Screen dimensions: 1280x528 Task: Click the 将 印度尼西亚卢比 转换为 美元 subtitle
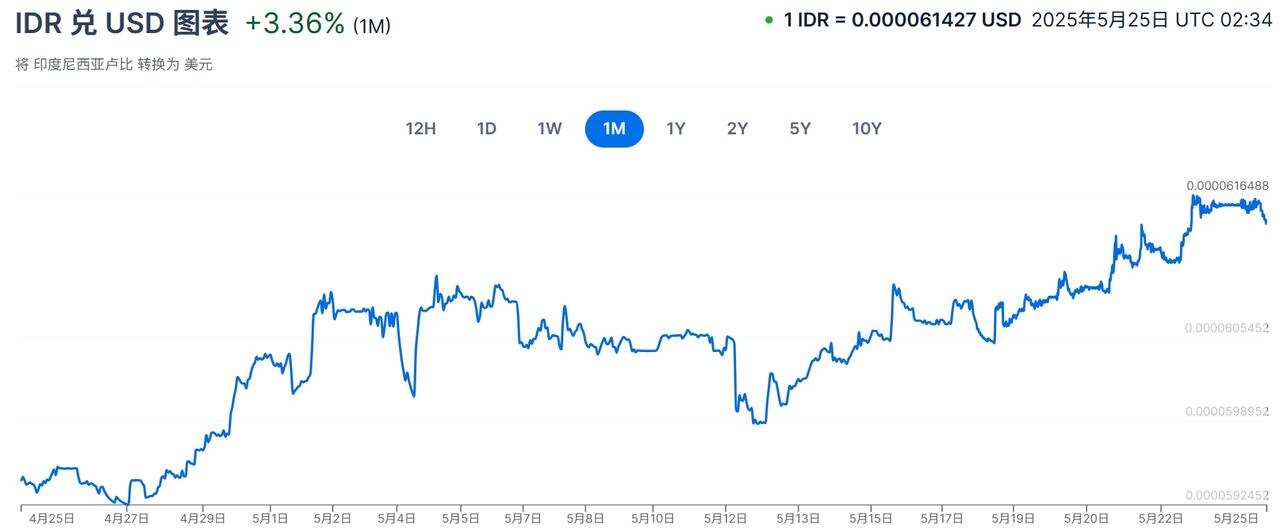coord(114,65)
